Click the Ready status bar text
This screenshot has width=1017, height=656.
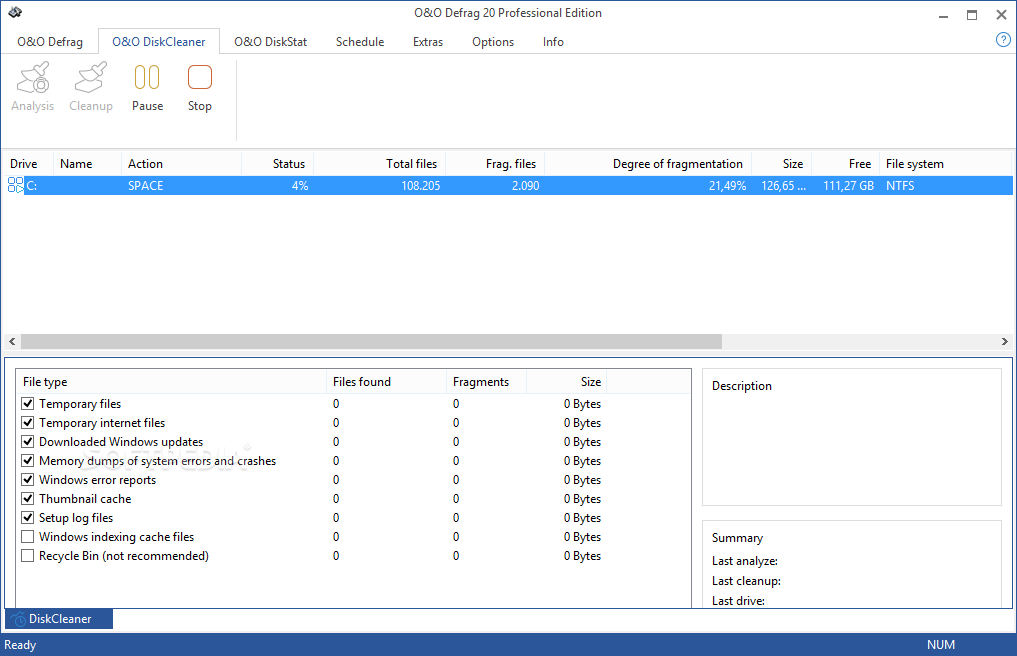point(20,645)
